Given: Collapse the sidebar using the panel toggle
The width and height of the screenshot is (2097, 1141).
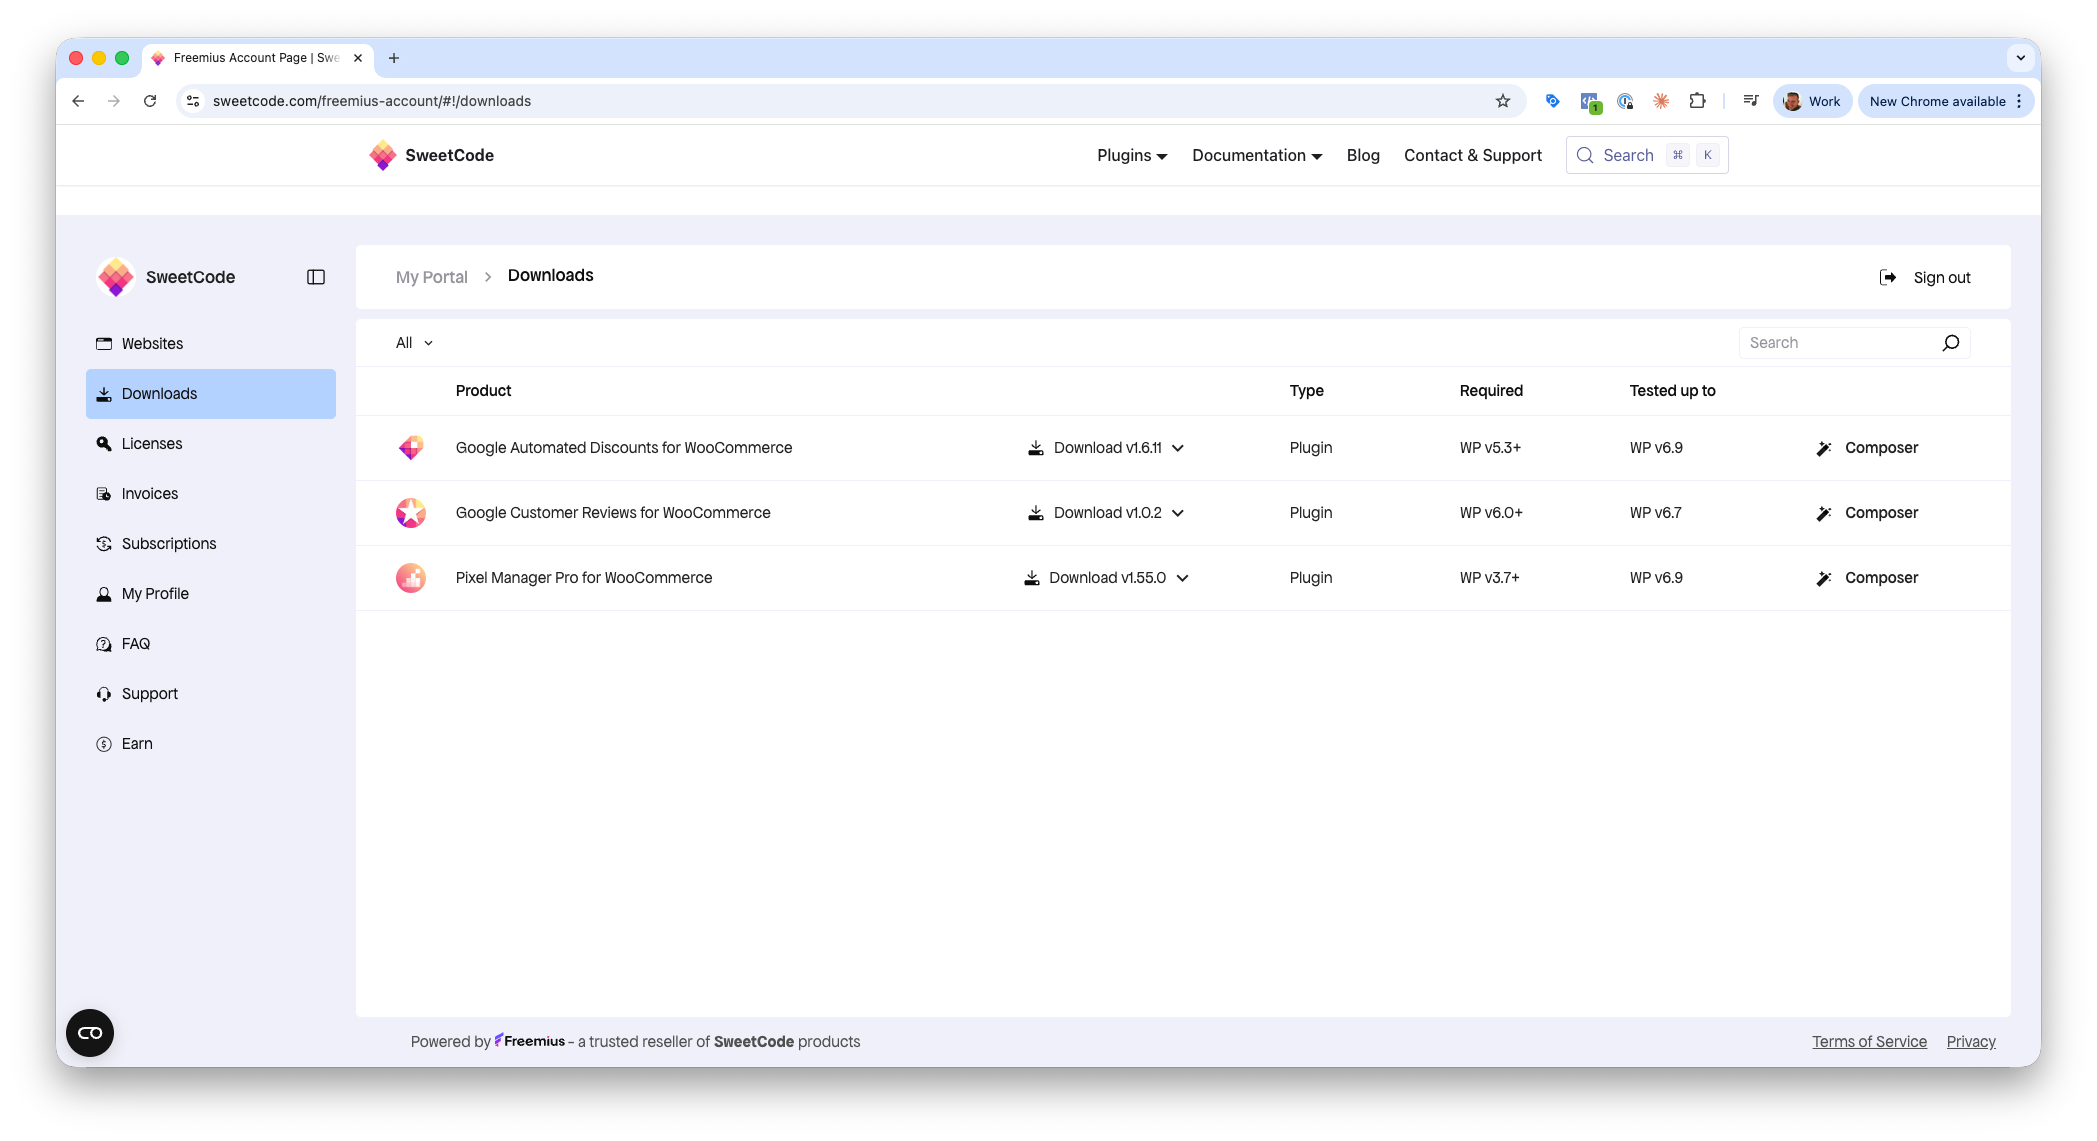Looking at the screenshot, I should tap(315, 277).
